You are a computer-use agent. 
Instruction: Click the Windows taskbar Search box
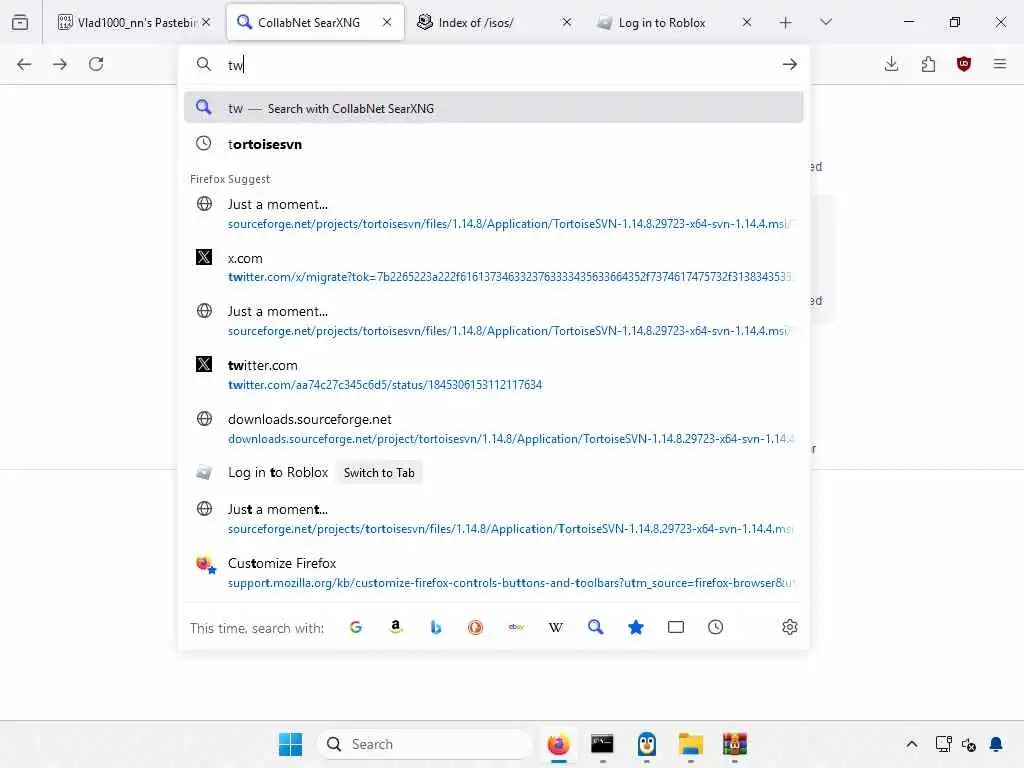[424, 744]
